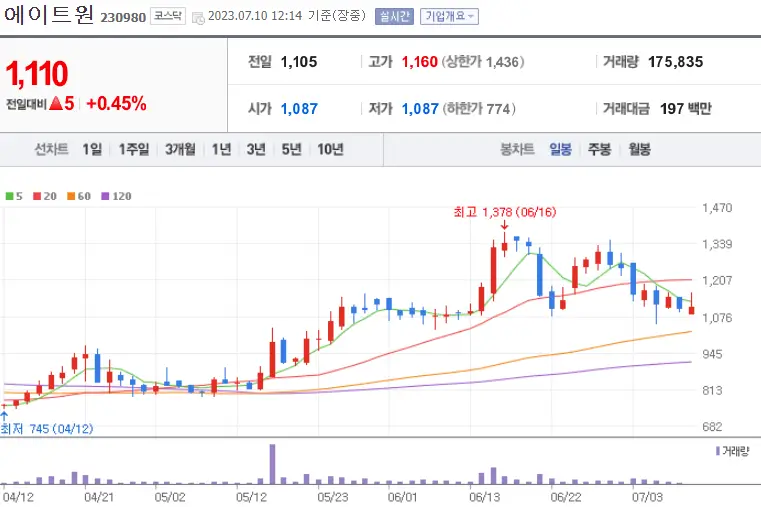This screenshot has height=507, width=761.
Task: Click the green 5-day moving average swatch
Action: point(9,196)
